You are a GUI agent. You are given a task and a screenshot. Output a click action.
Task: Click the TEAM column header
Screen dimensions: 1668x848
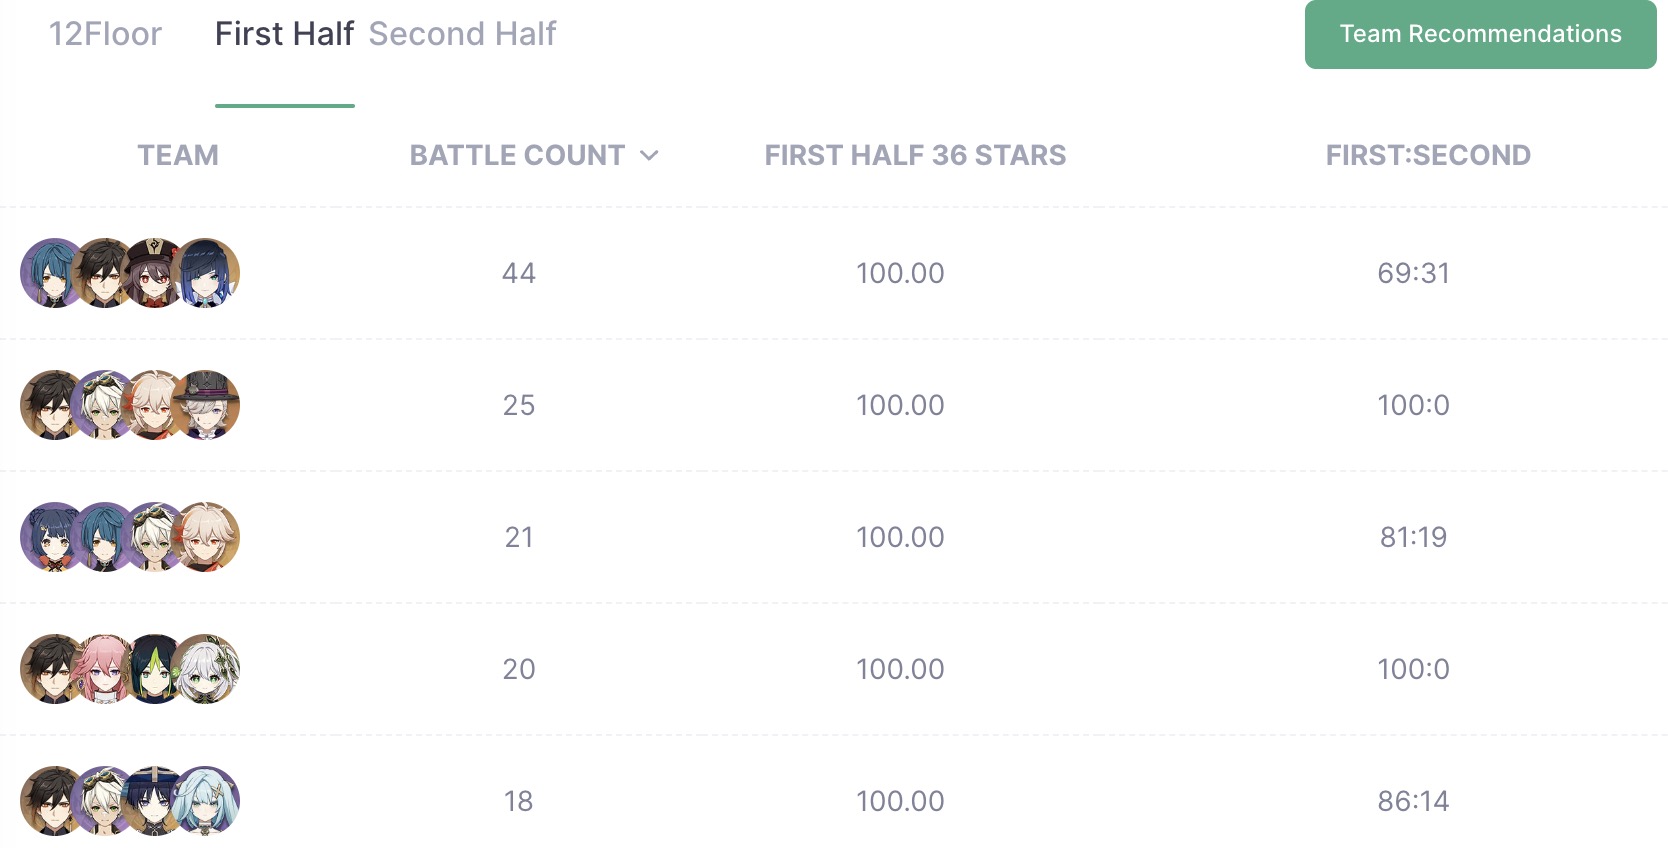coord(178,155)
